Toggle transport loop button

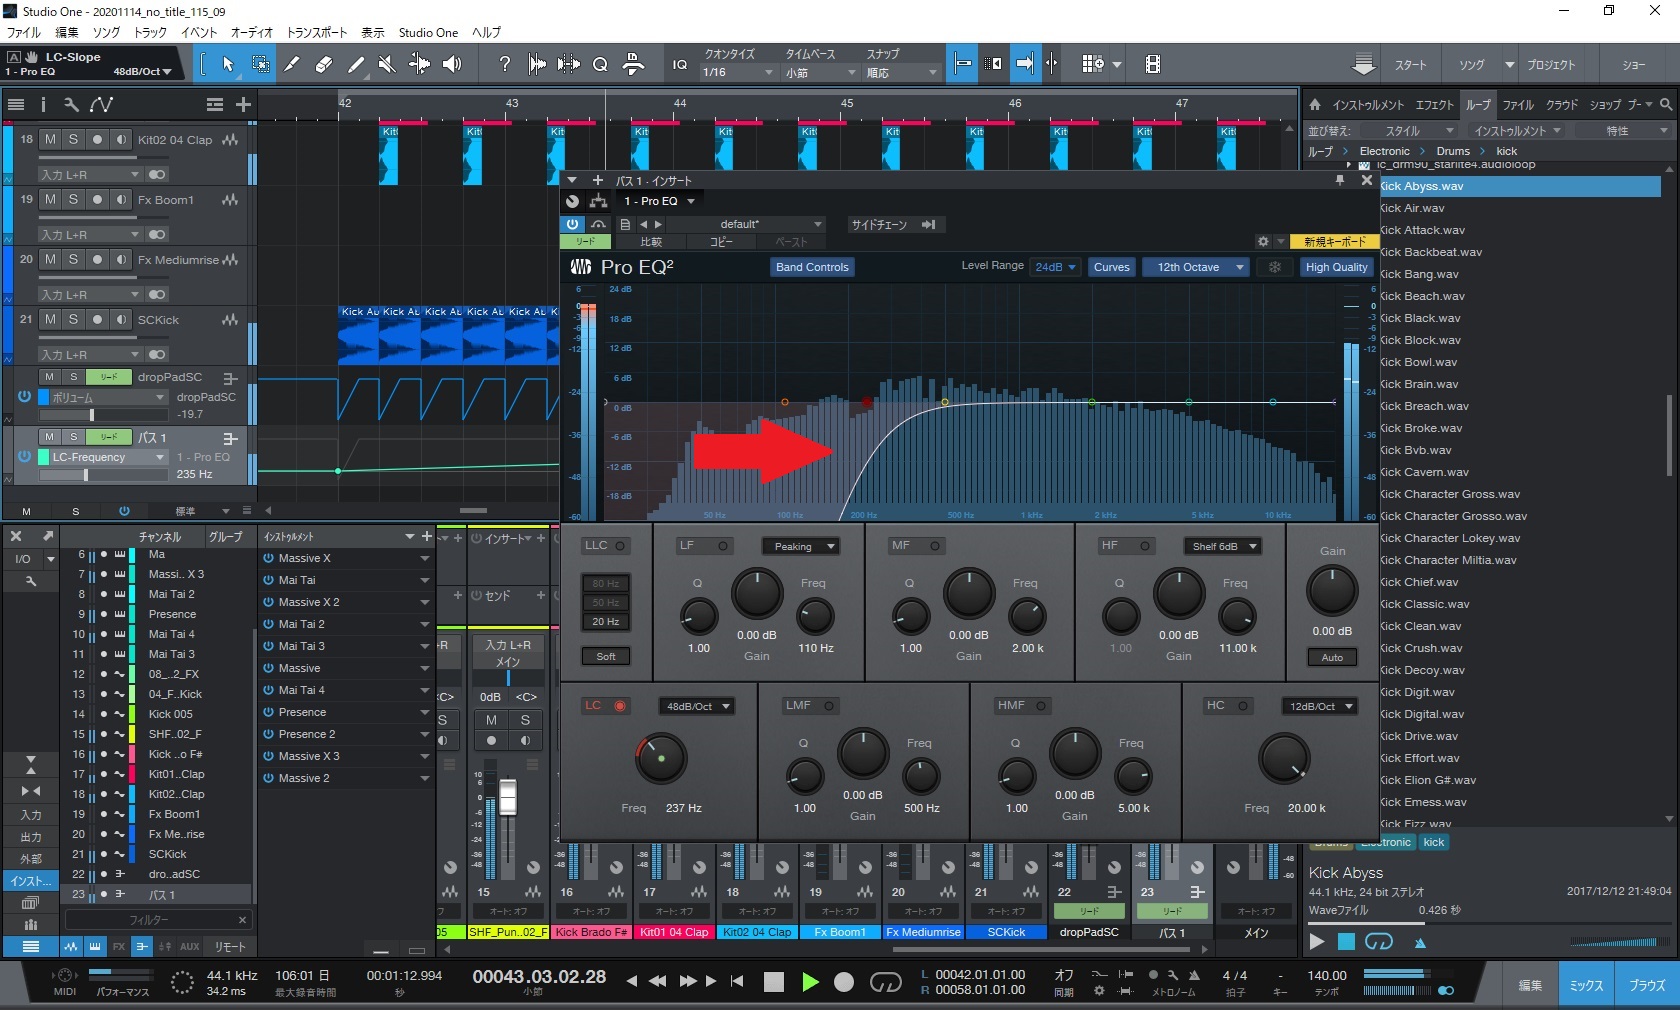(885, 982)
